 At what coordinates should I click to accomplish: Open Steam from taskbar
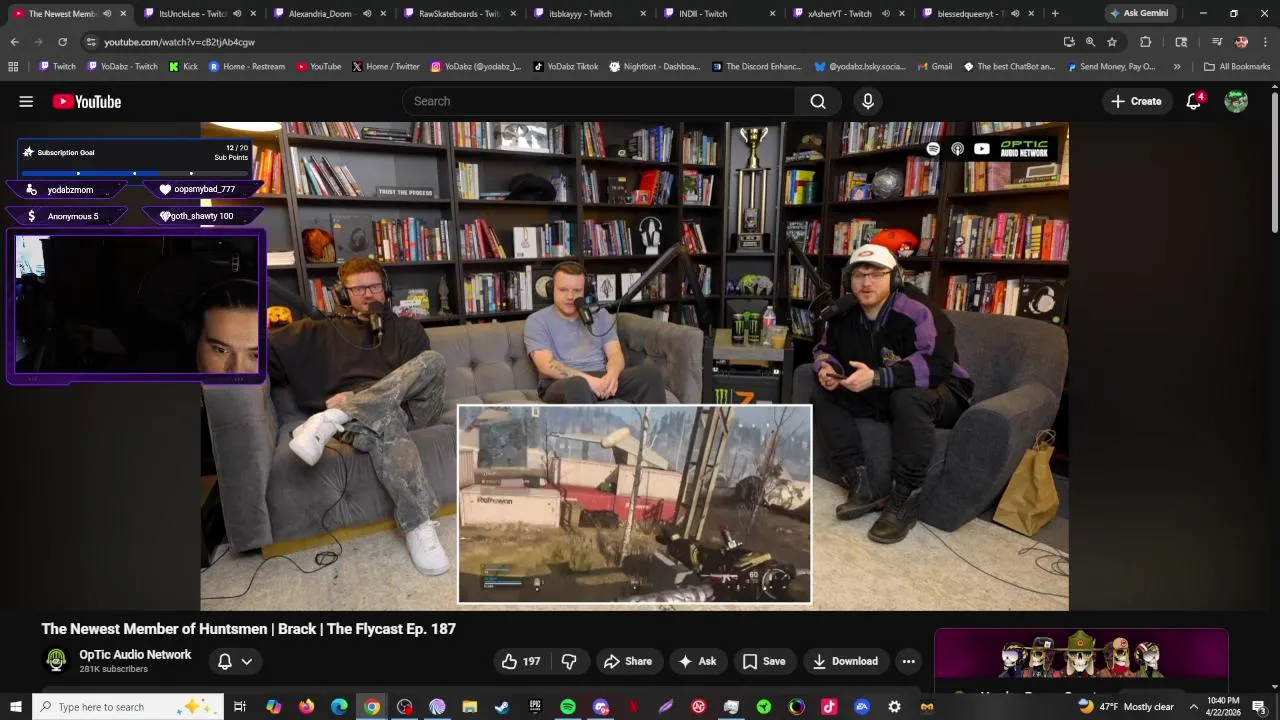coord(502,707)
